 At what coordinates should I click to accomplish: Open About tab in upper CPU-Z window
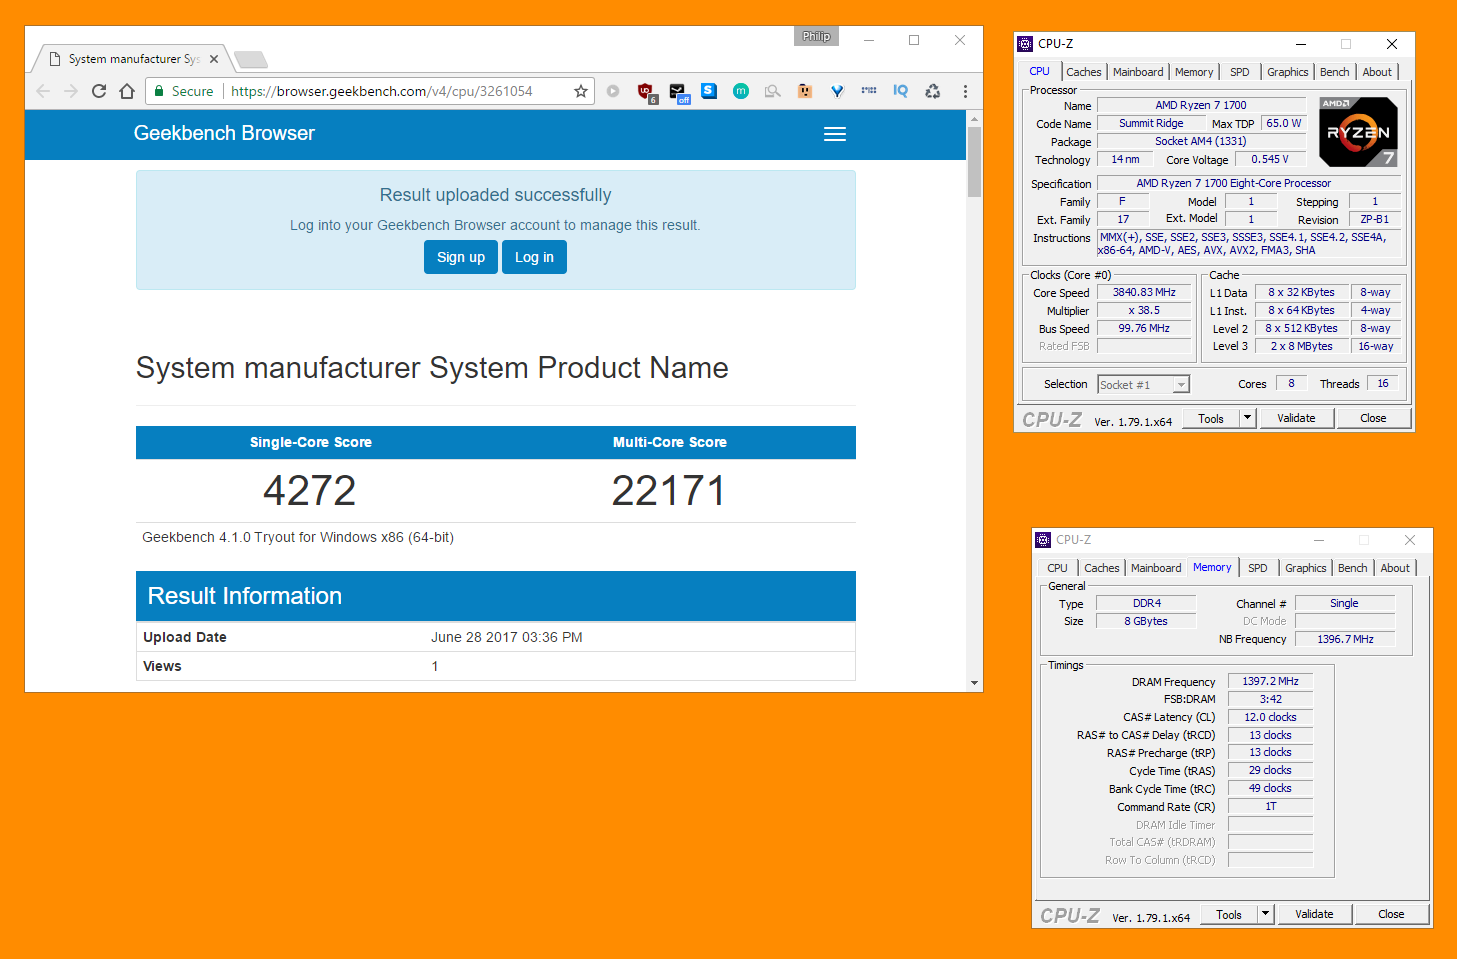coord(1377,72)
